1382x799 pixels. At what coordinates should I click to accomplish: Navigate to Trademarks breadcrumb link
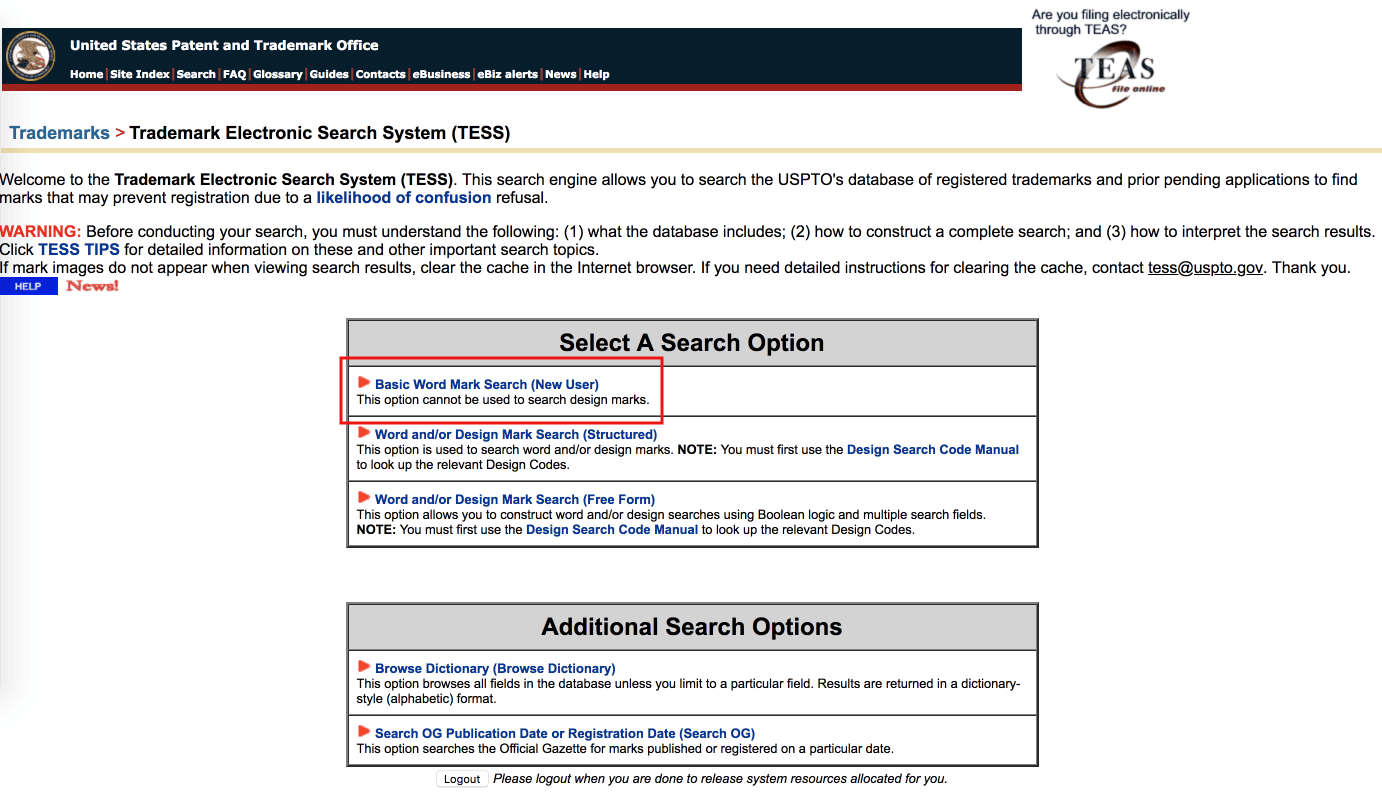59,133
